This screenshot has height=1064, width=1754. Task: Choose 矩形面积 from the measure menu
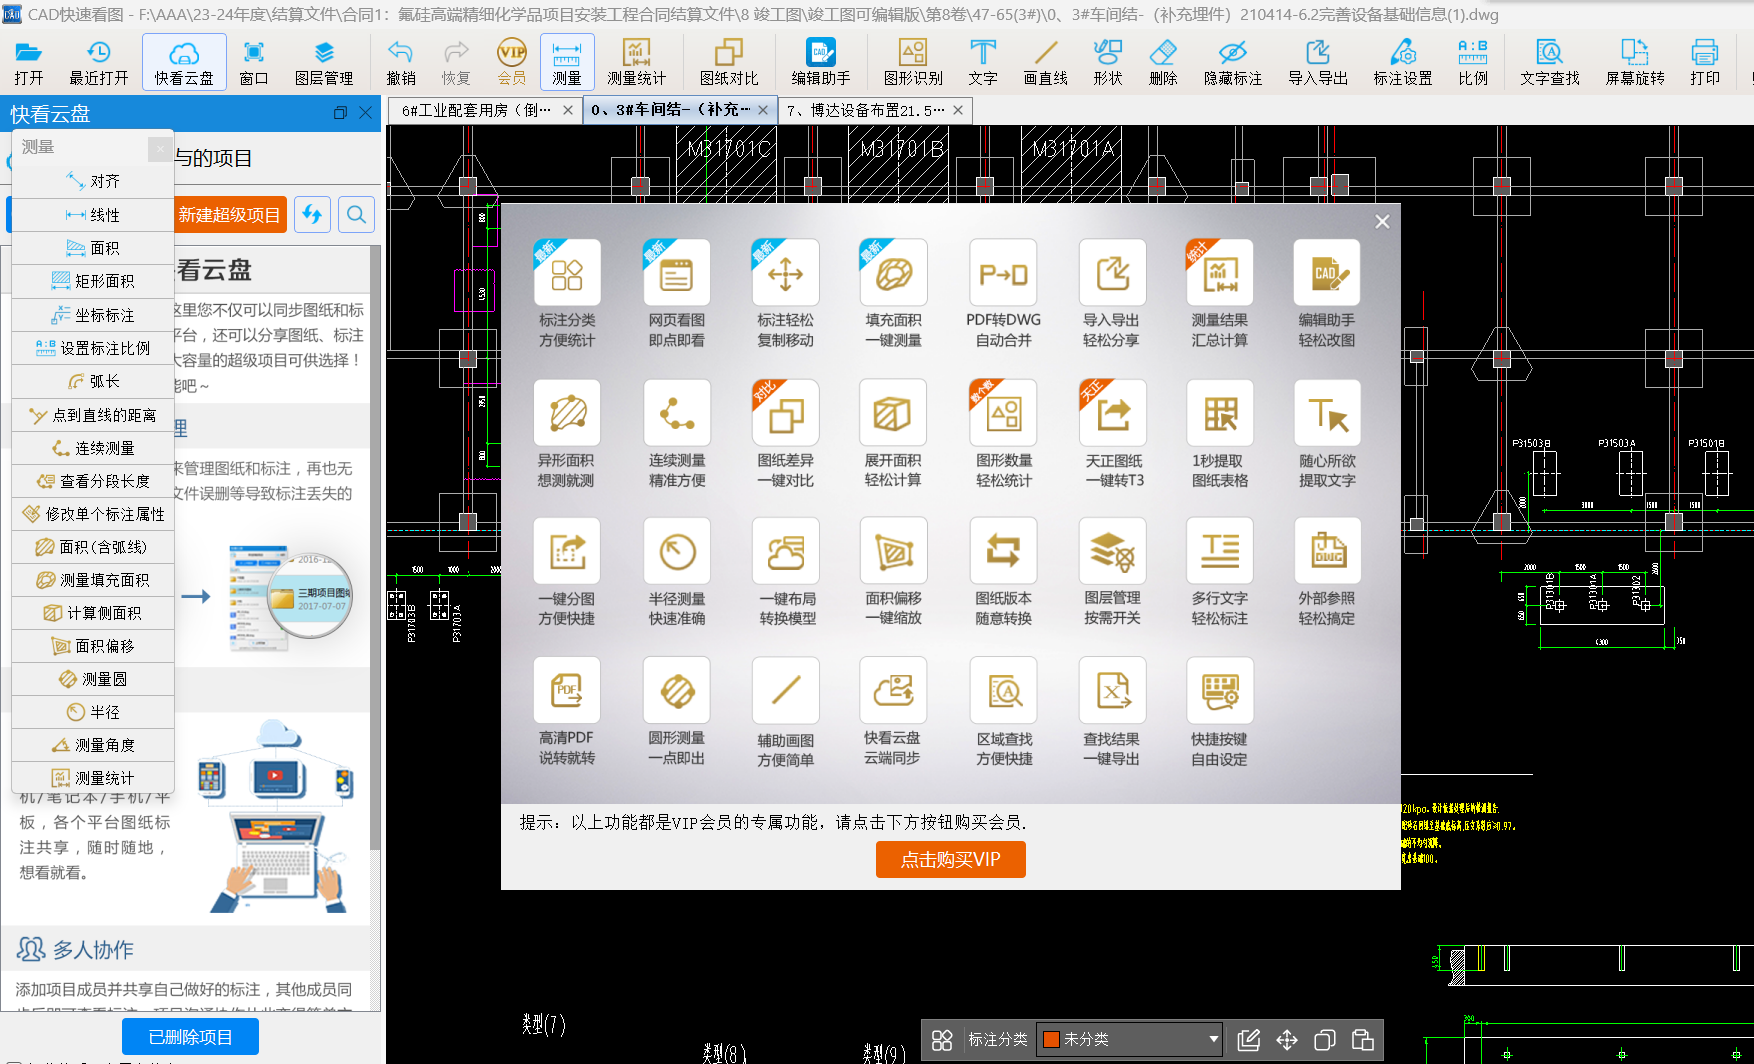coord(93,281)
